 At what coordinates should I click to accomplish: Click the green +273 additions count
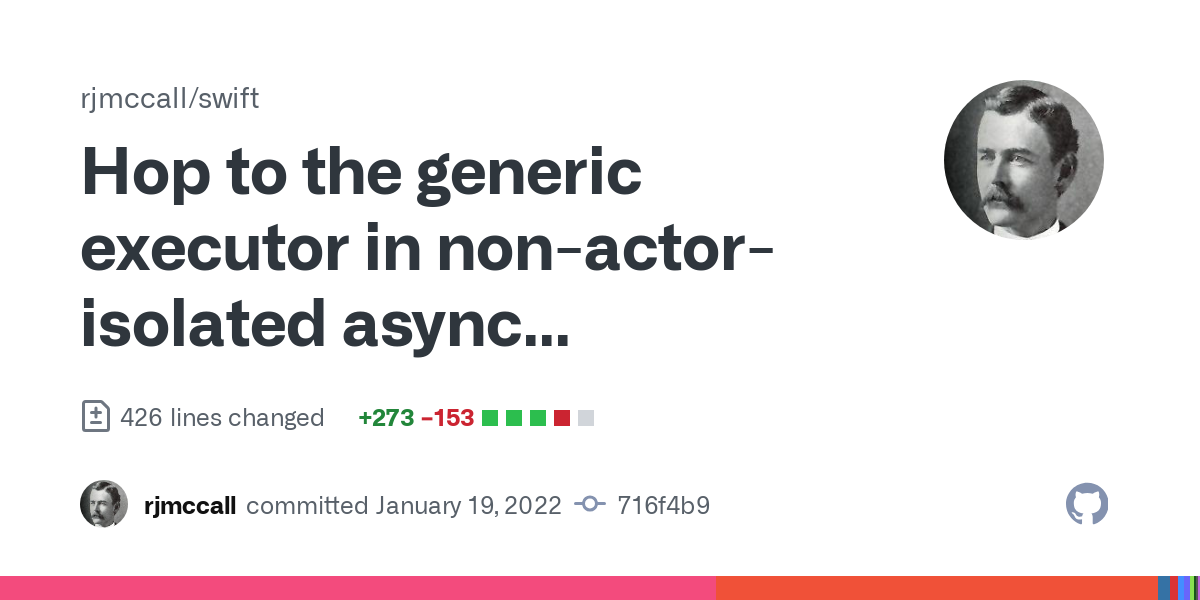(x=386, y=418)
